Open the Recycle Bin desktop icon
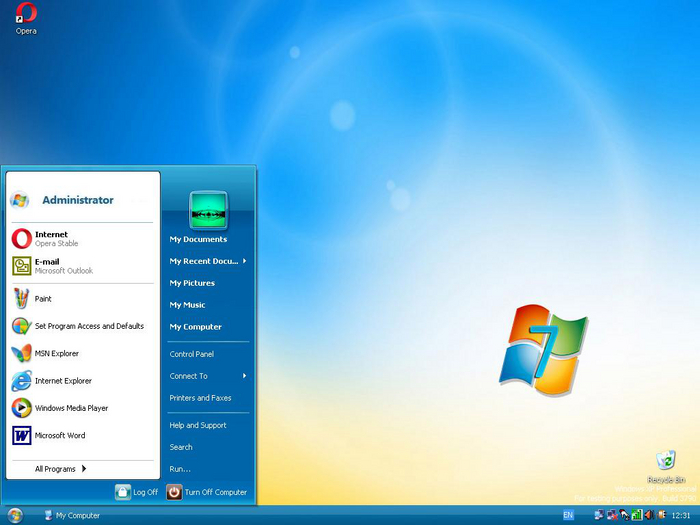The height and width of the screenshot is (525, 700). (x=665, y=461)
